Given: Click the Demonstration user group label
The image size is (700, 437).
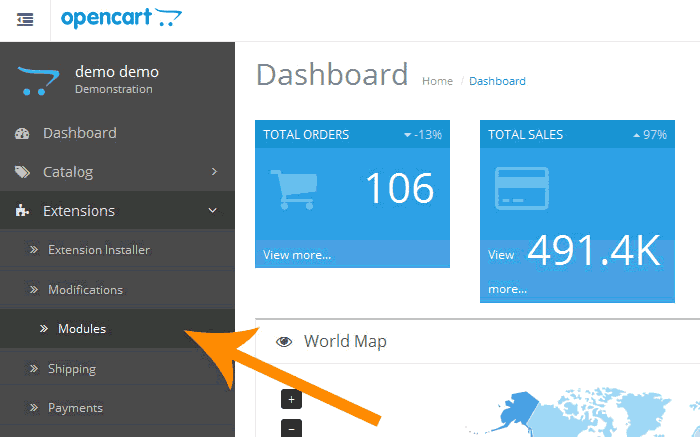Looking at the screenshot, I should point(114,89).
